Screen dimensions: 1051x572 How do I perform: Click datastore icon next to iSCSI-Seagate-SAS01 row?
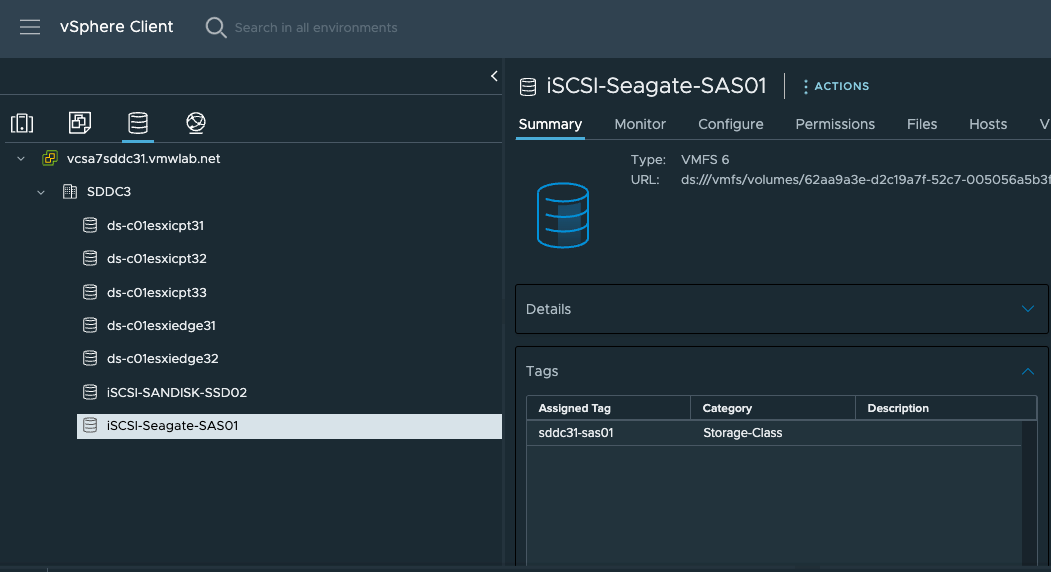90,426
